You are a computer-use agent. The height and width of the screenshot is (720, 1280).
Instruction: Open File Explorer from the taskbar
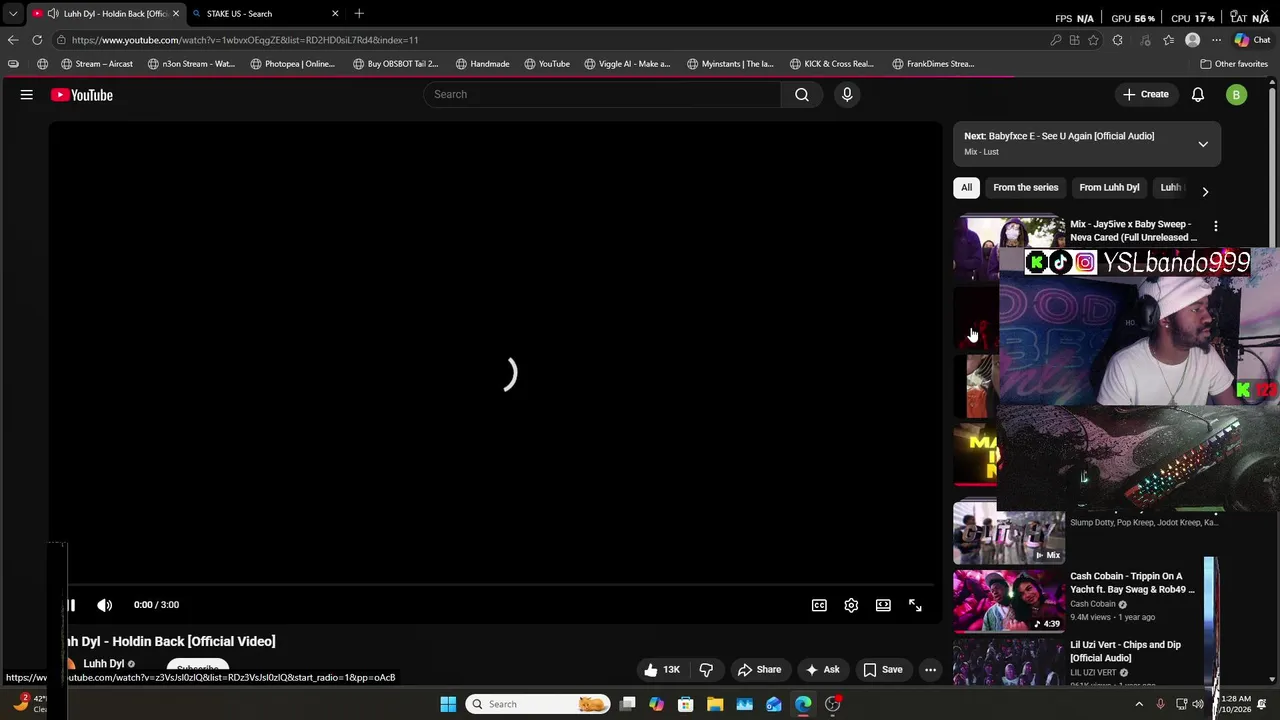point(715,704)
